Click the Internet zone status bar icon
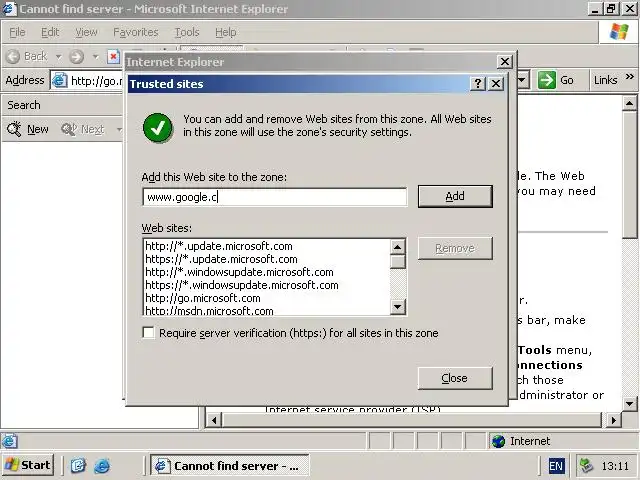Viewport: 640px width, 480px height. click(498, 441)
